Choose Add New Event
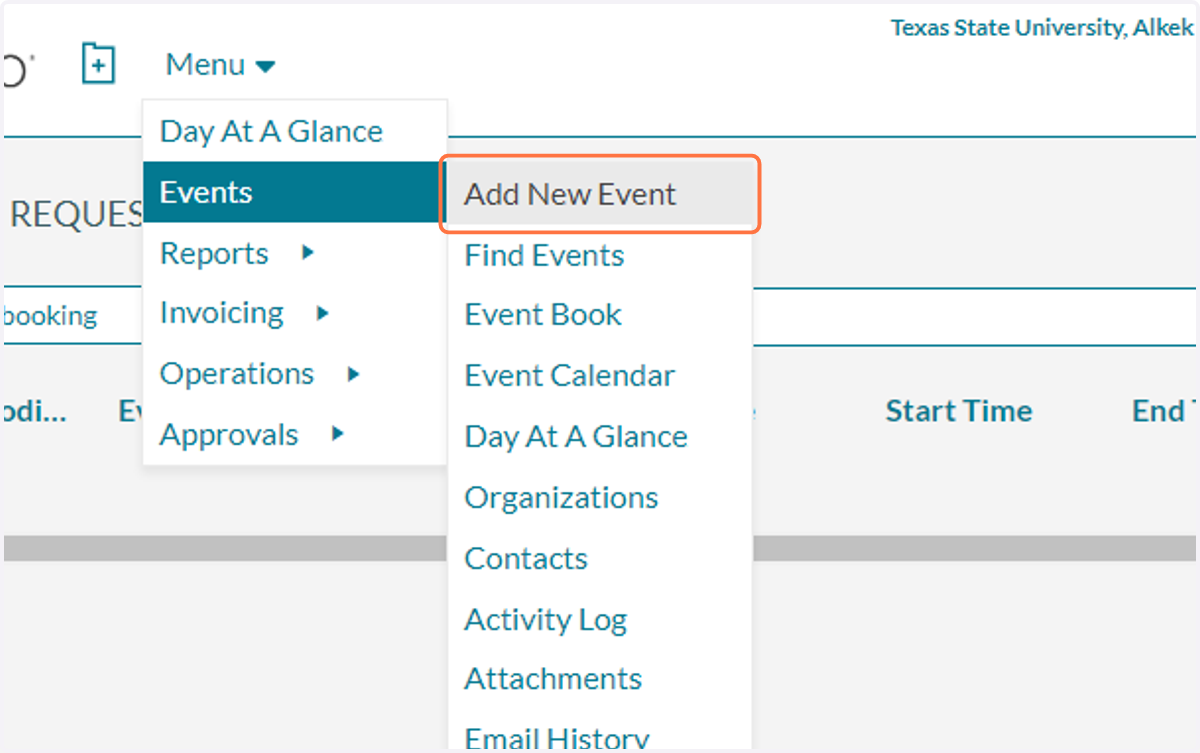 (x=600, y=194)
